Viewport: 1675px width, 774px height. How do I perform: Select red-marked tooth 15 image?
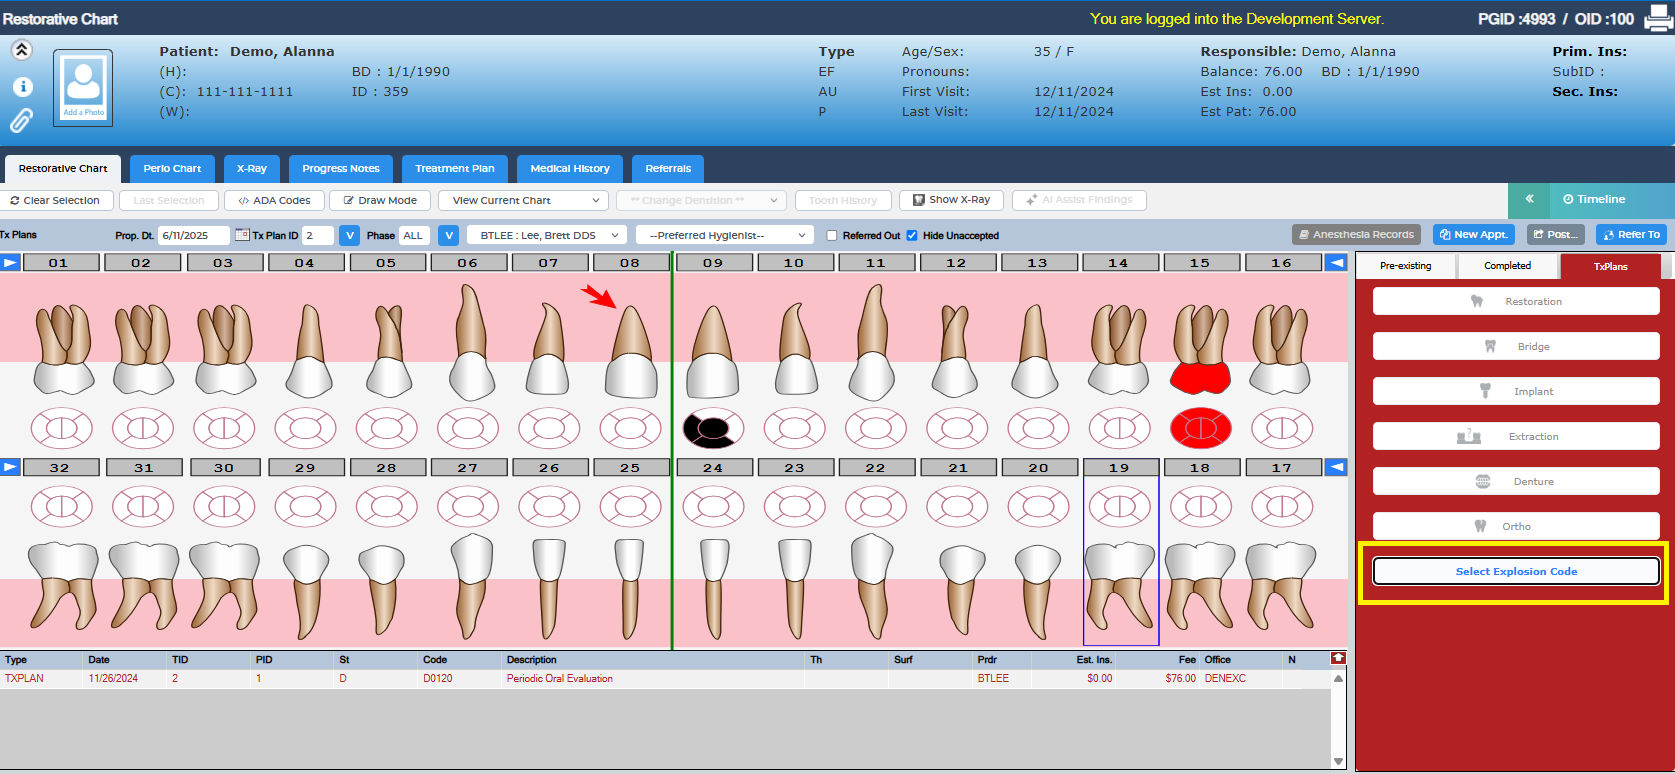1200,349
